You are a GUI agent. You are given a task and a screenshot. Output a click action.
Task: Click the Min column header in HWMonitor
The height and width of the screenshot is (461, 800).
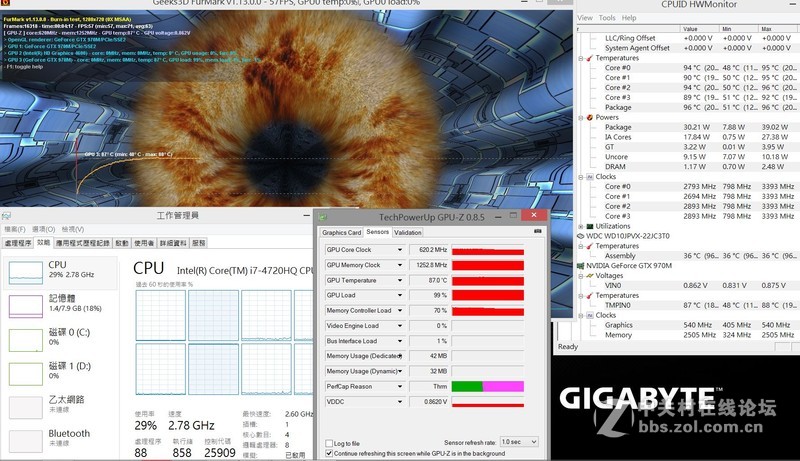click(739, 29)
